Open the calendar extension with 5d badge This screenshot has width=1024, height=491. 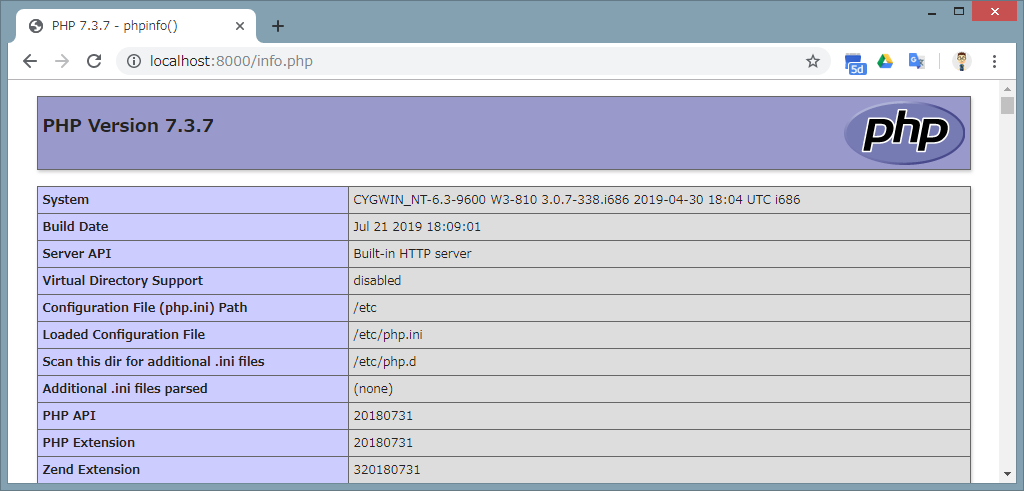click(855, 62)
